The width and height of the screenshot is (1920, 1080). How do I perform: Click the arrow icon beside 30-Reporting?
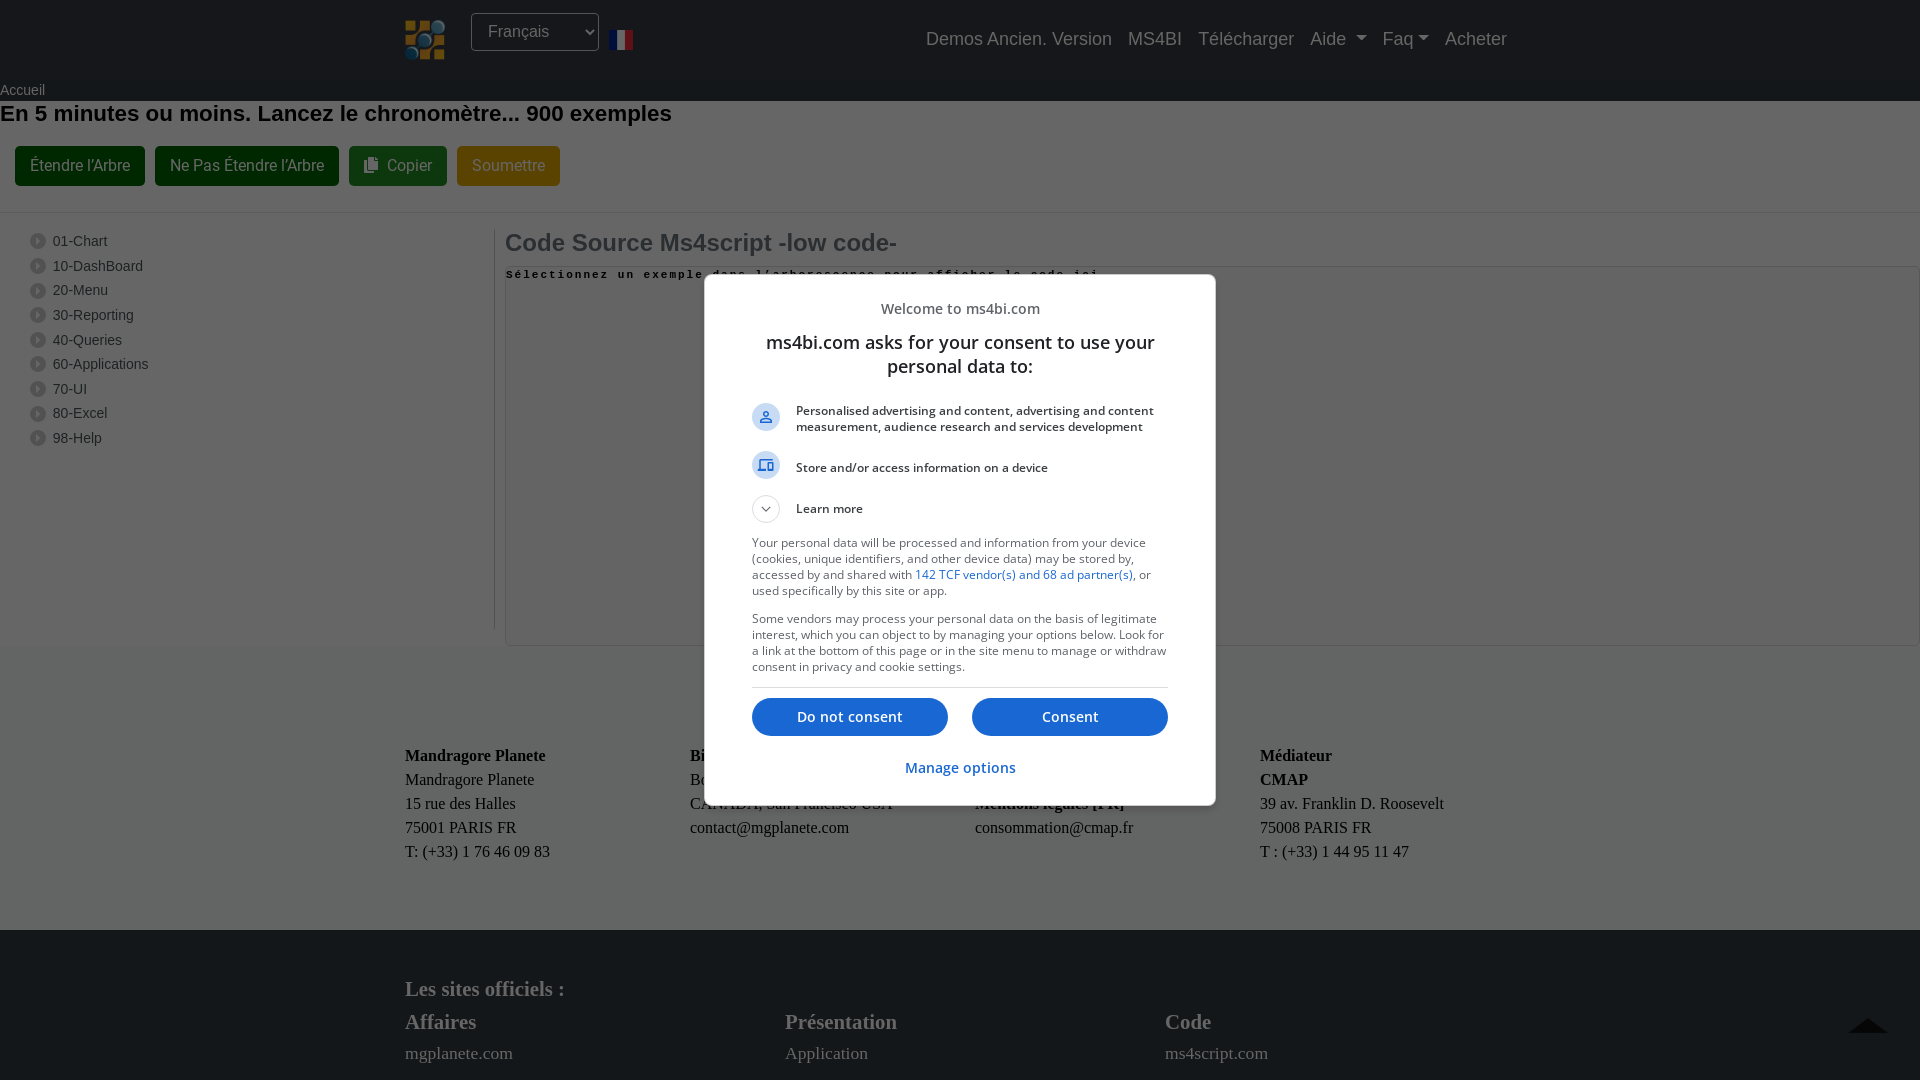tap(38, 315)
